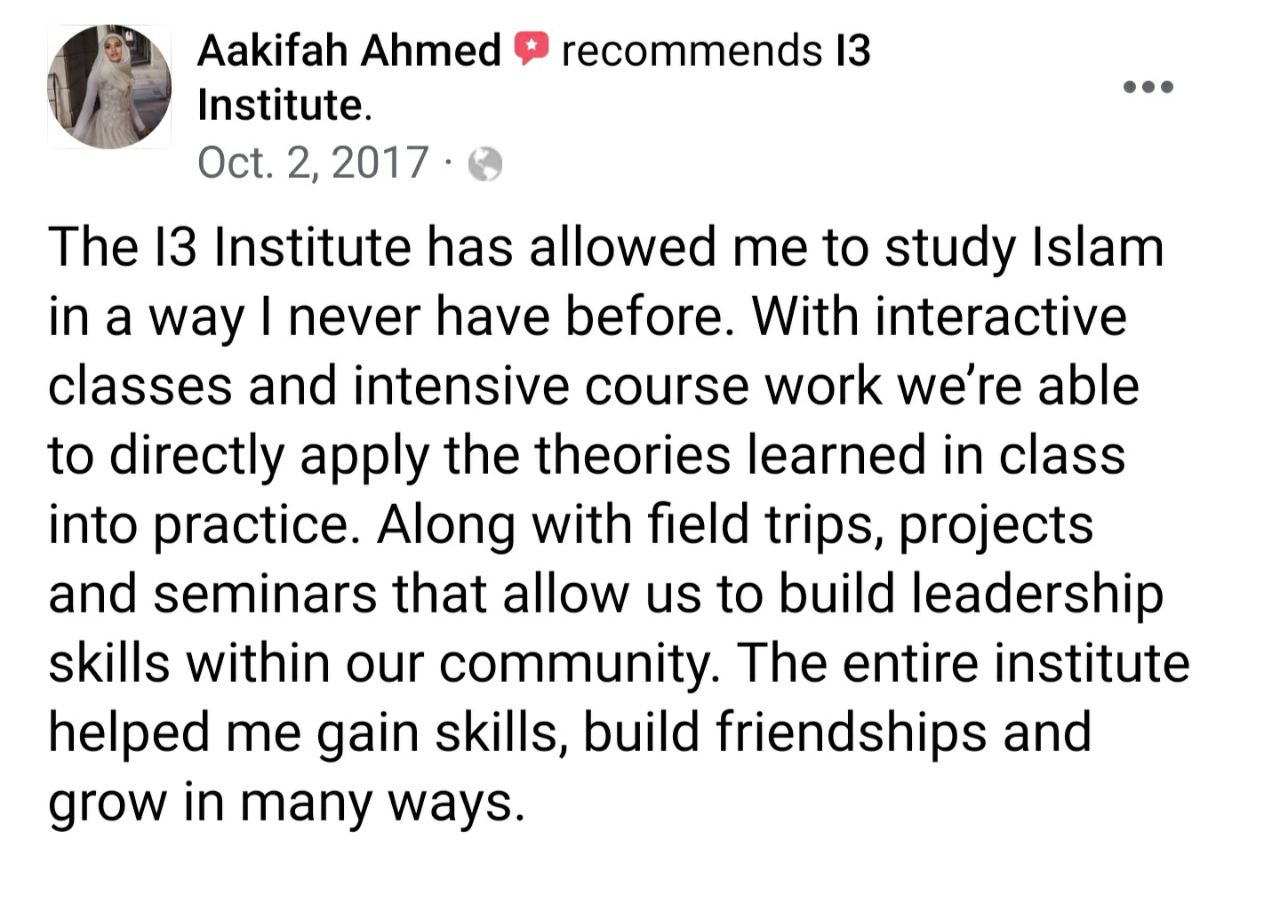Click the line 'helped me gain skills'
Image resolution: width=1280 pixels, height=905 pixels.
569,734
